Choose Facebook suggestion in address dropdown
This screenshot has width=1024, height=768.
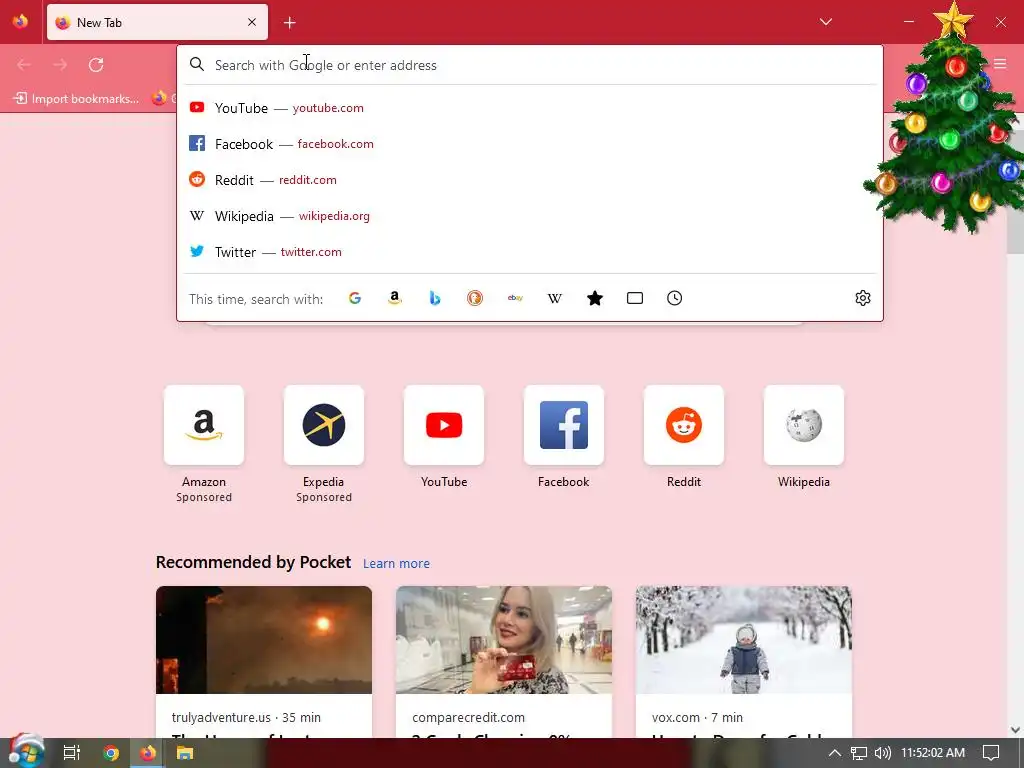click(x=529, y=144)
